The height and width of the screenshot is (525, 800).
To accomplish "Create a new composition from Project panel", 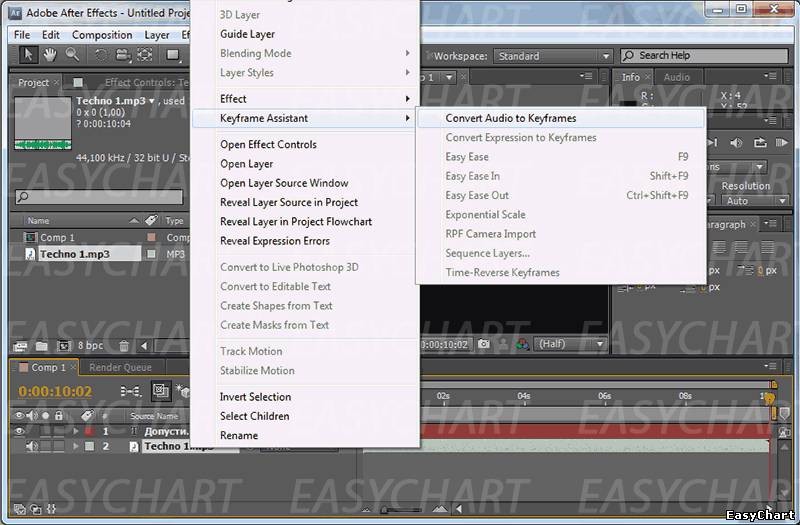I will point(63,346).
